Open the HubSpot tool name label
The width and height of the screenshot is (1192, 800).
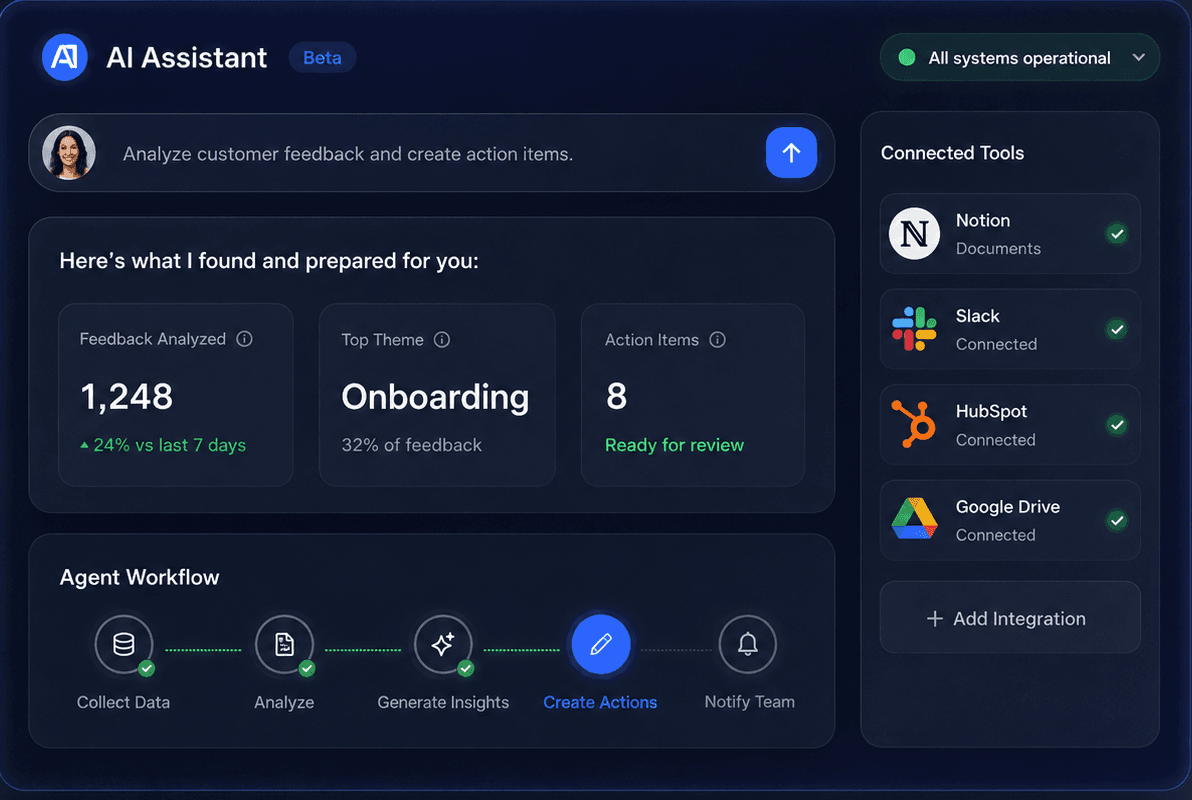click(x=991, y=411)
